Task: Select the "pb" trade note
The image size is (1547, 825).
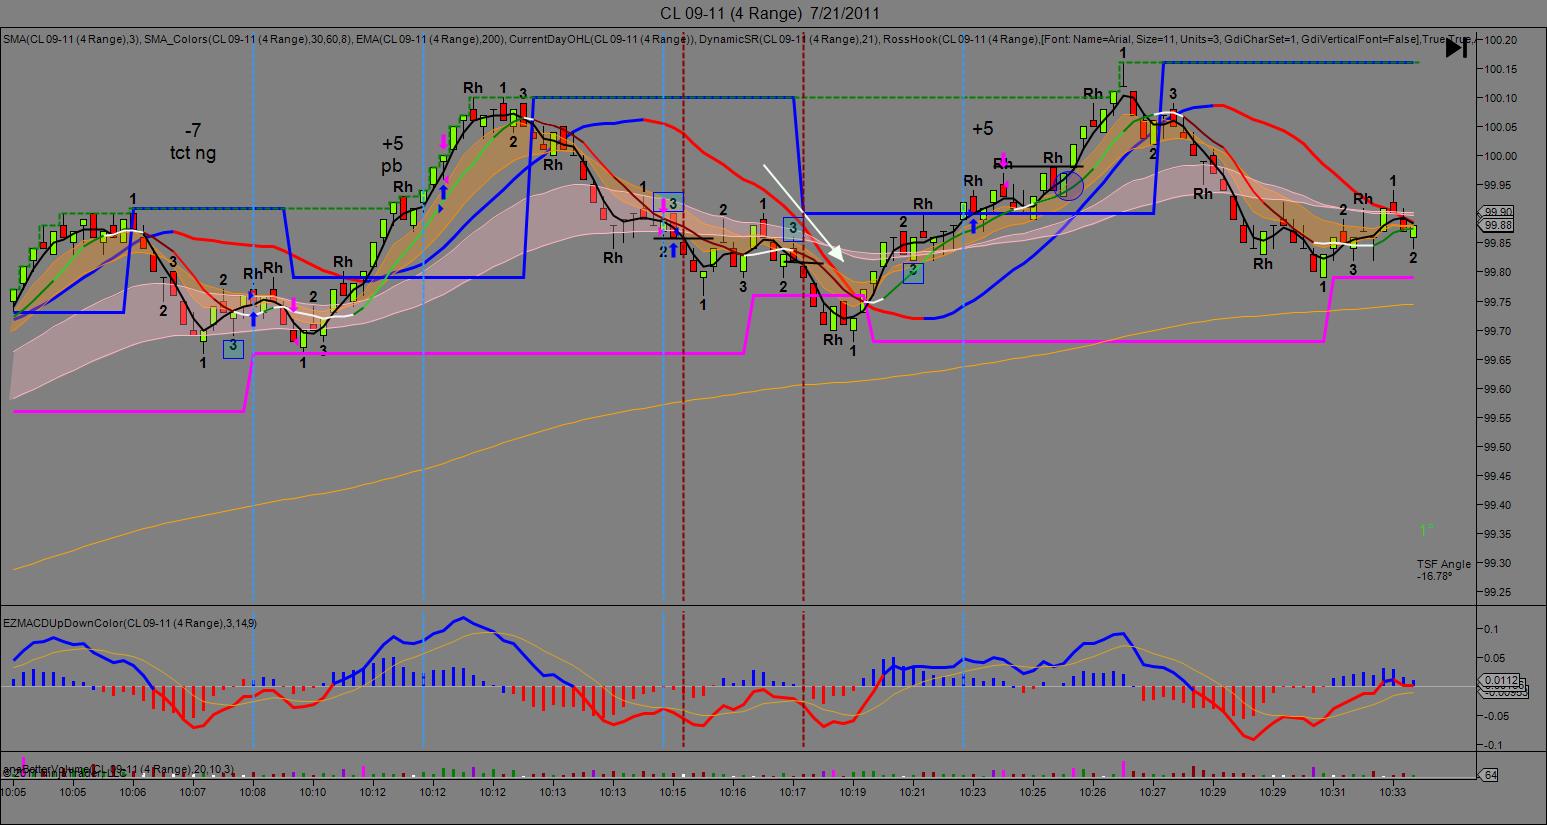Action: pyautogui.click(x=392, y=165)
